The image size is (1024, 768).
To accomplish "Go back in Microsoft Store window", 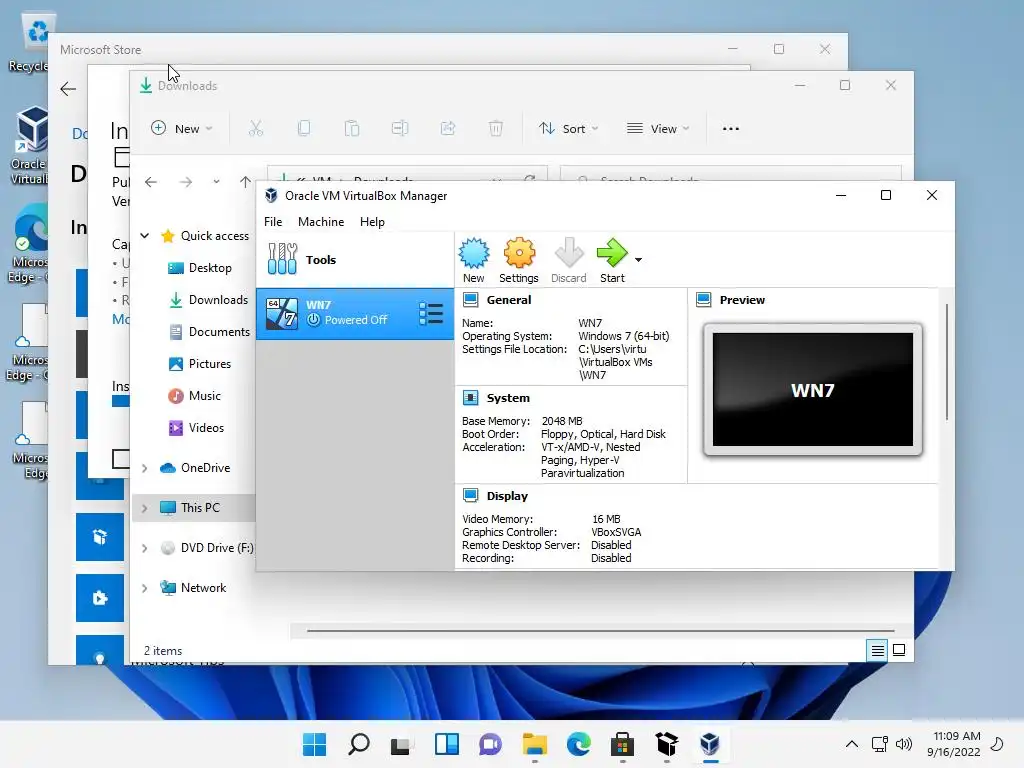I will [x=68, y=89].
